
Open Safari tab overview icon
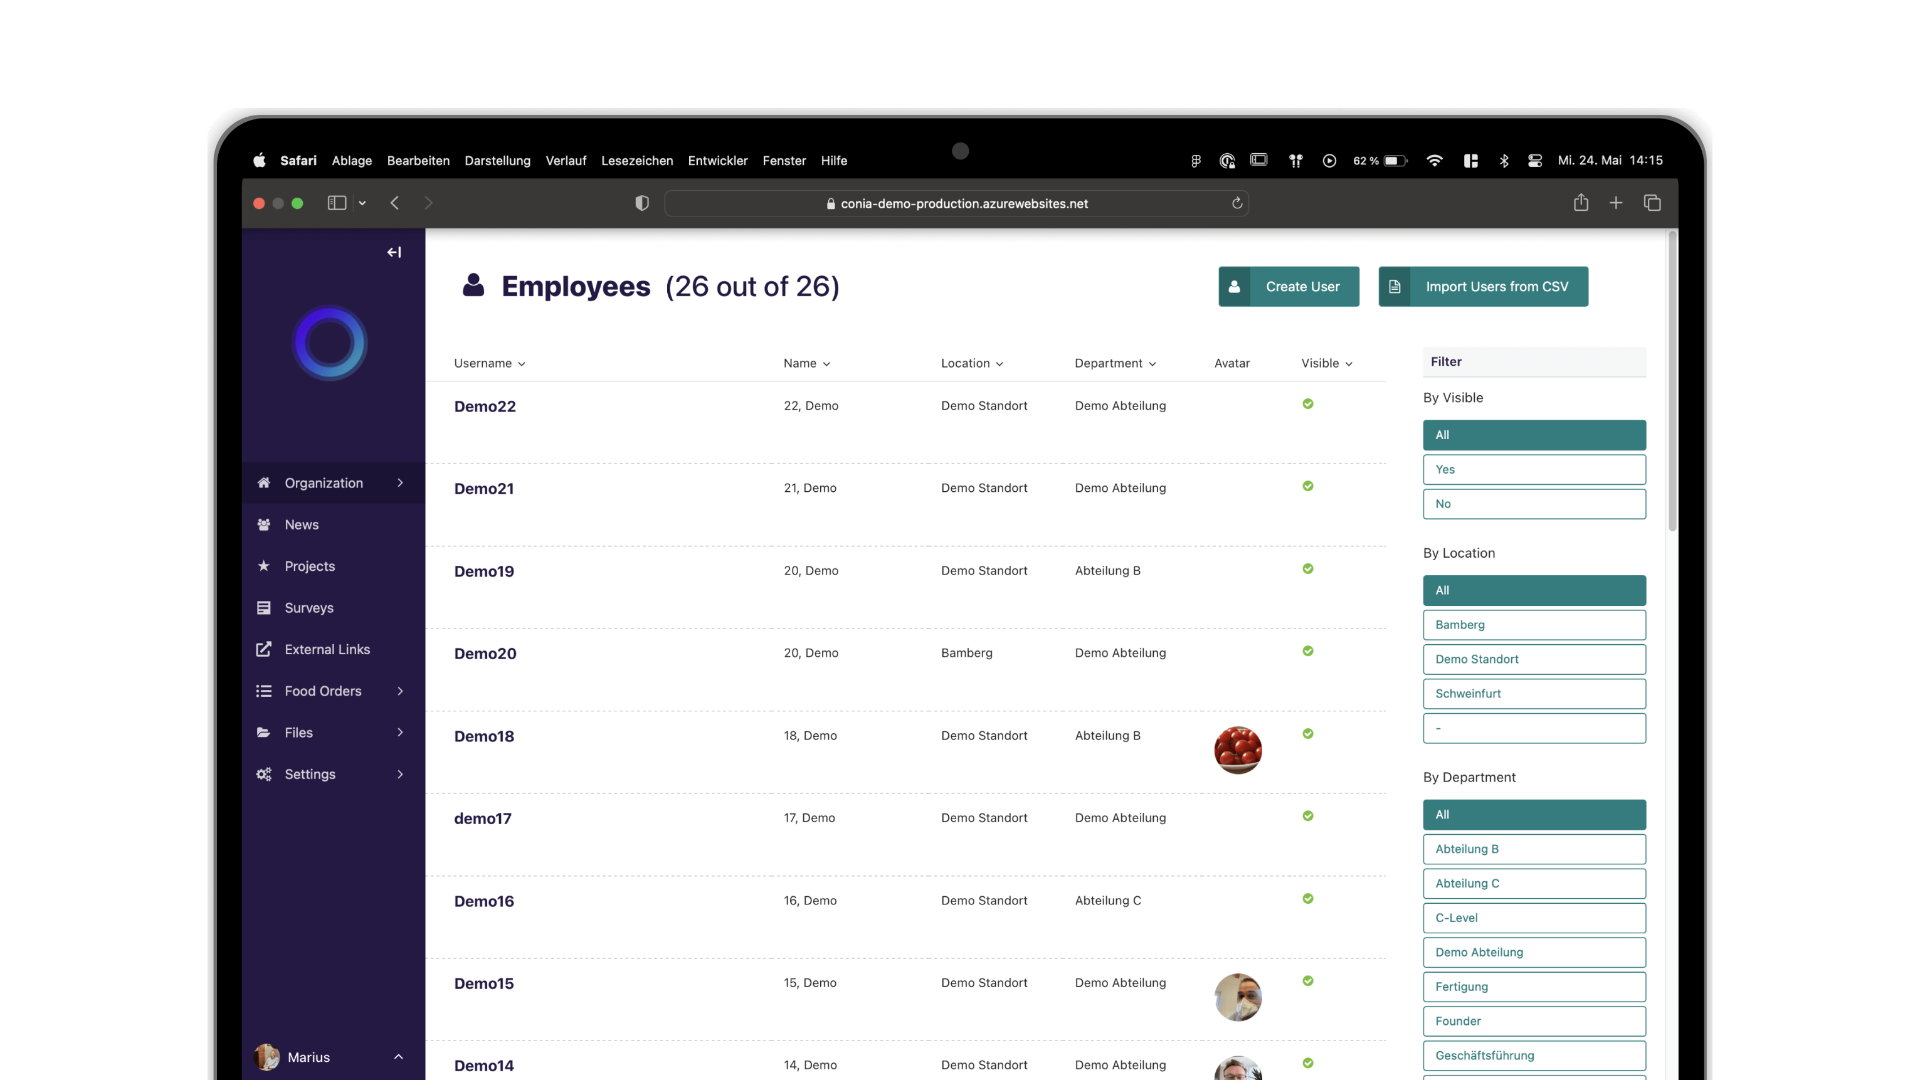(x=1652, y=203)
